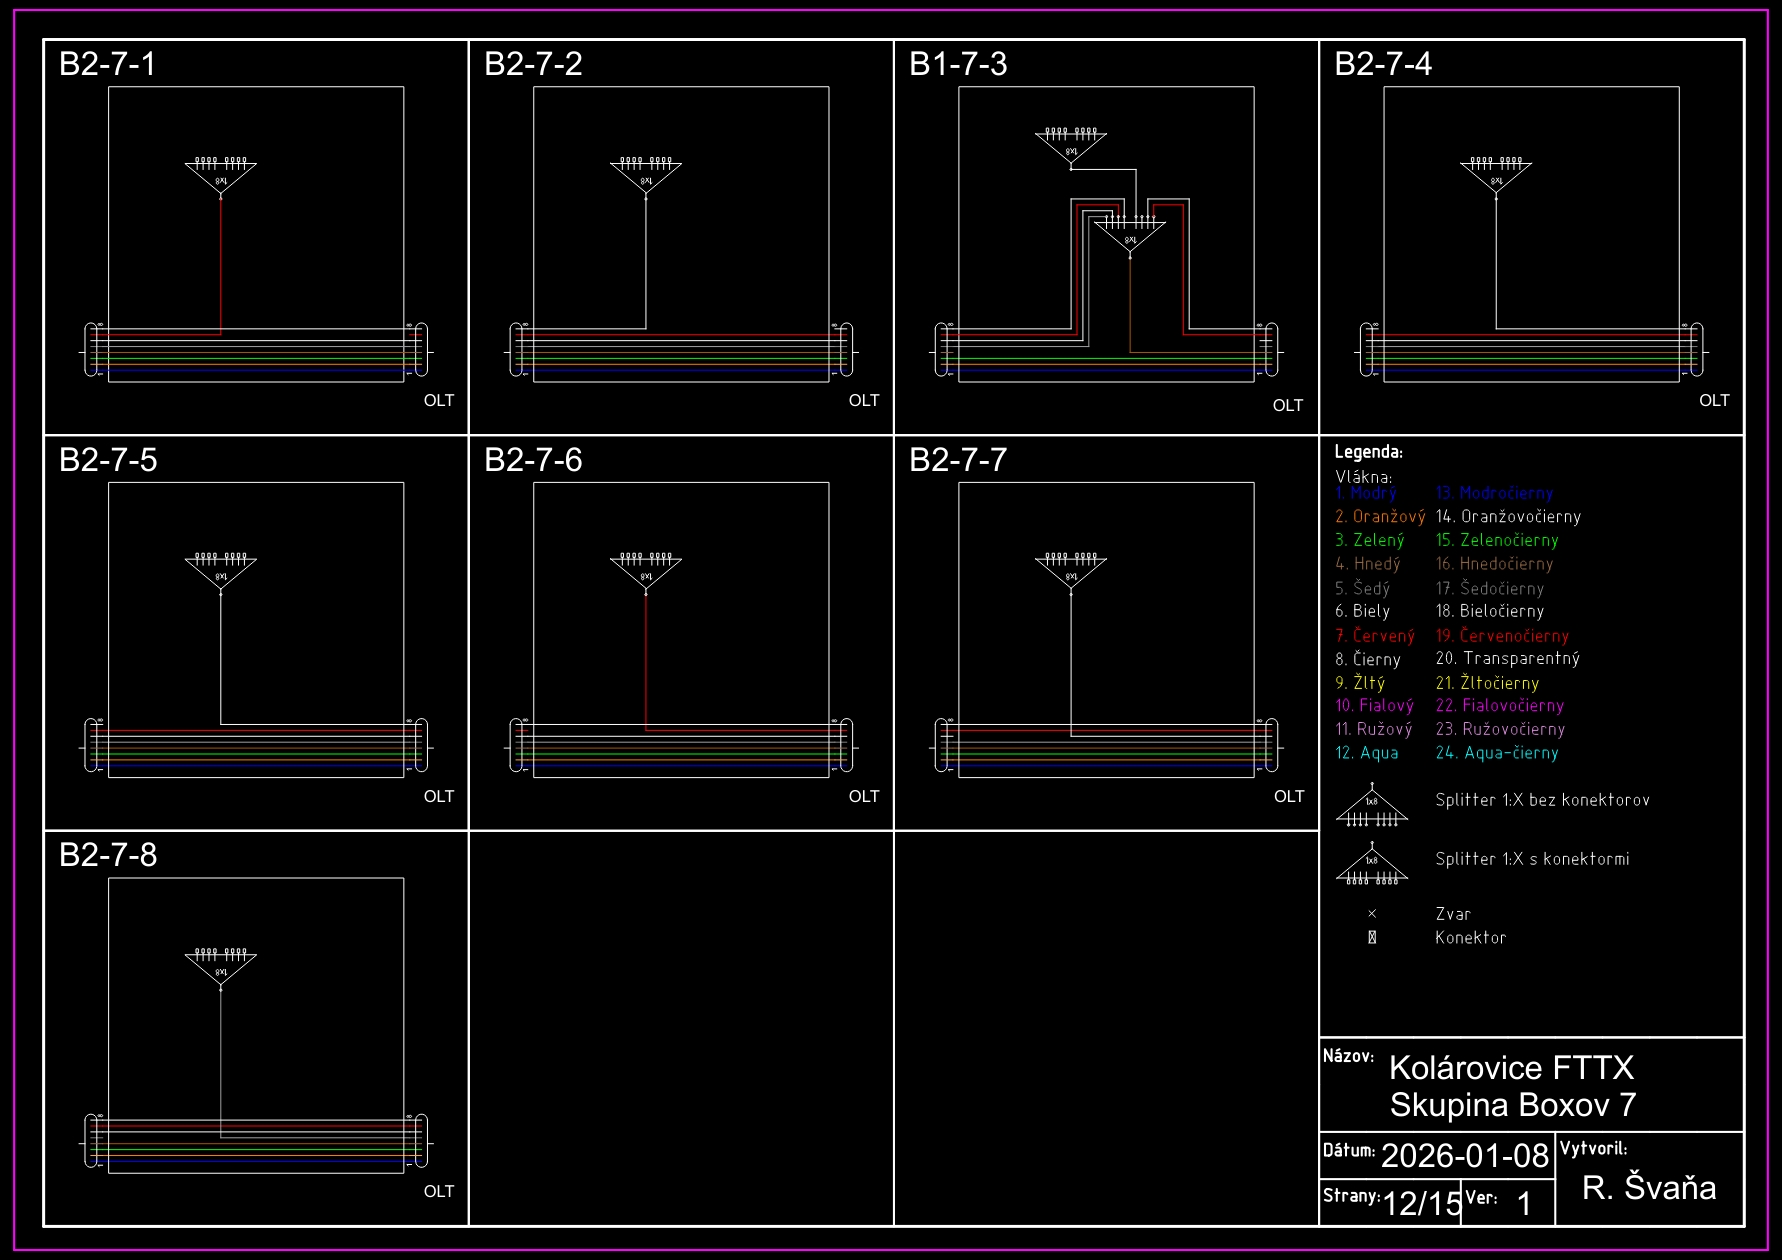Click the 'Kolárovice FTTX' title text

pos(1511,1068)
